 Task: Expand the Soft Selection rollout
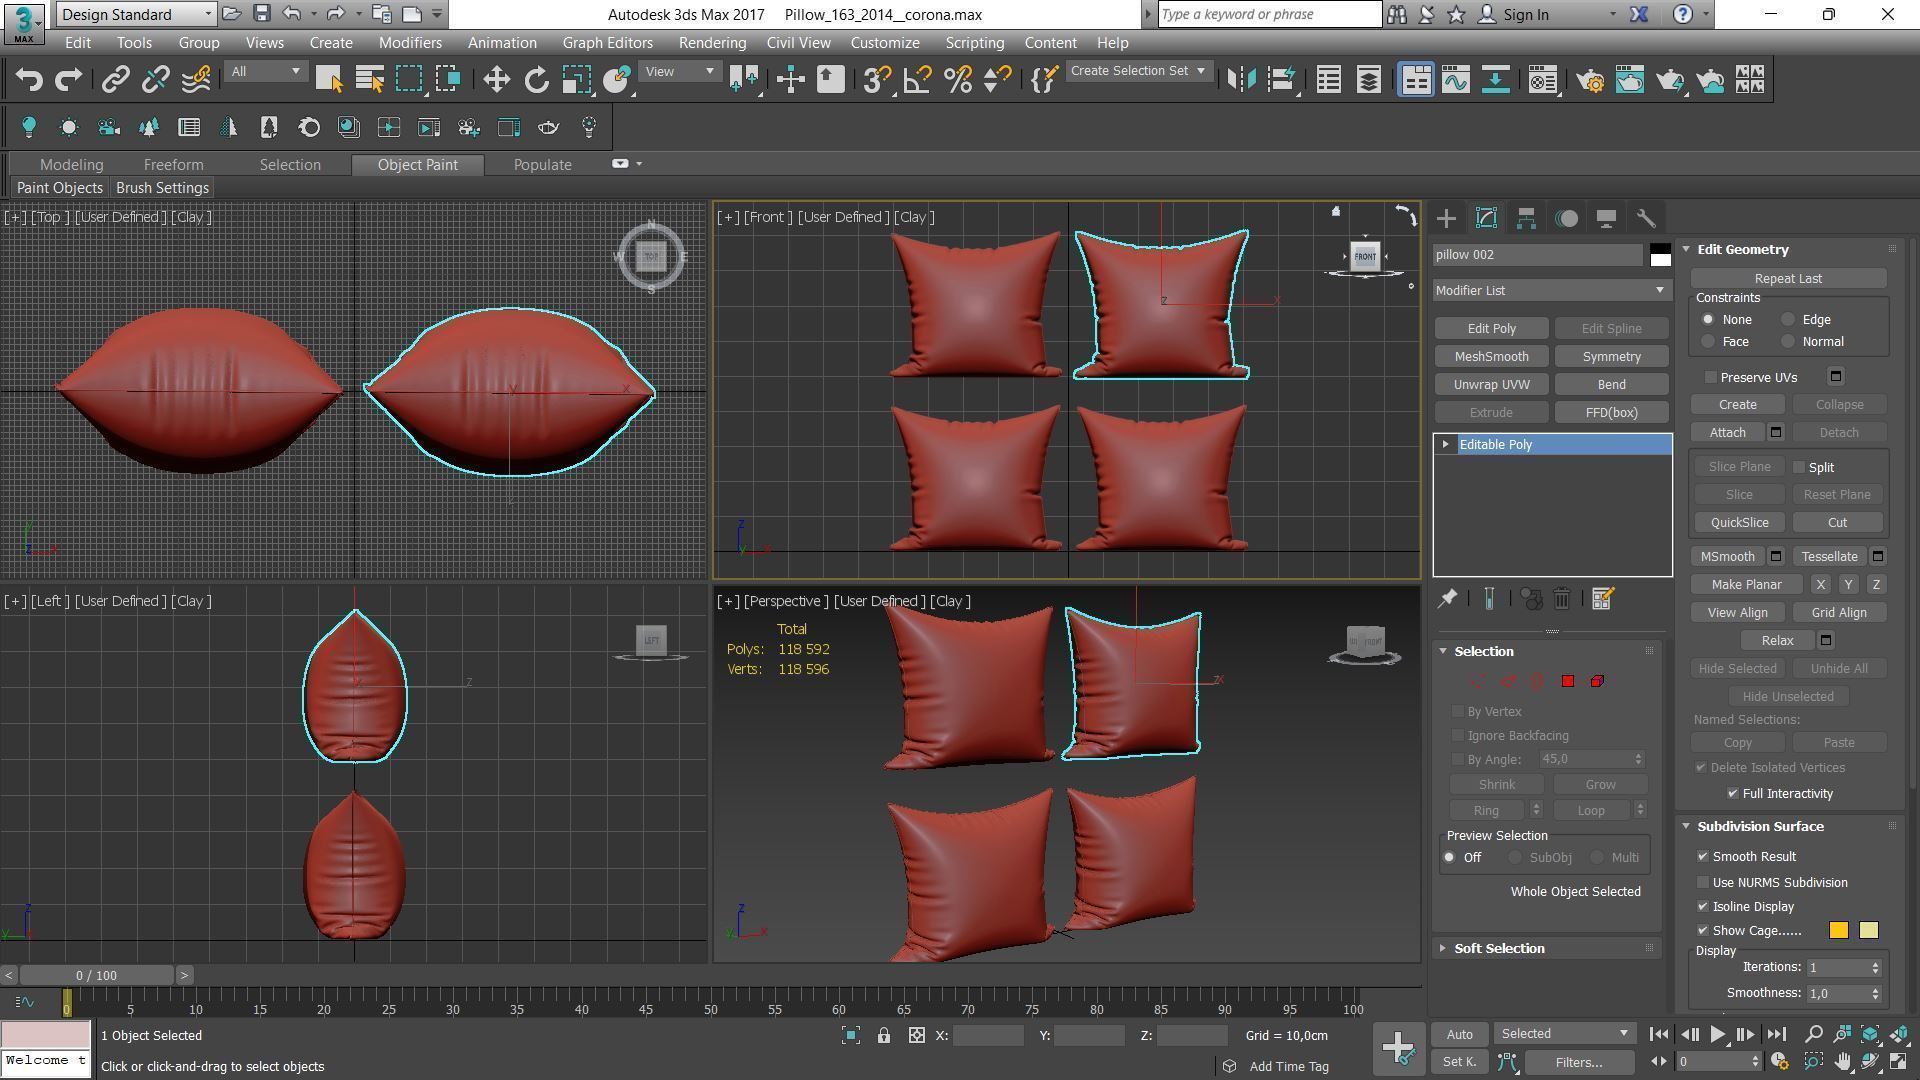click(x=1498, y=949)
